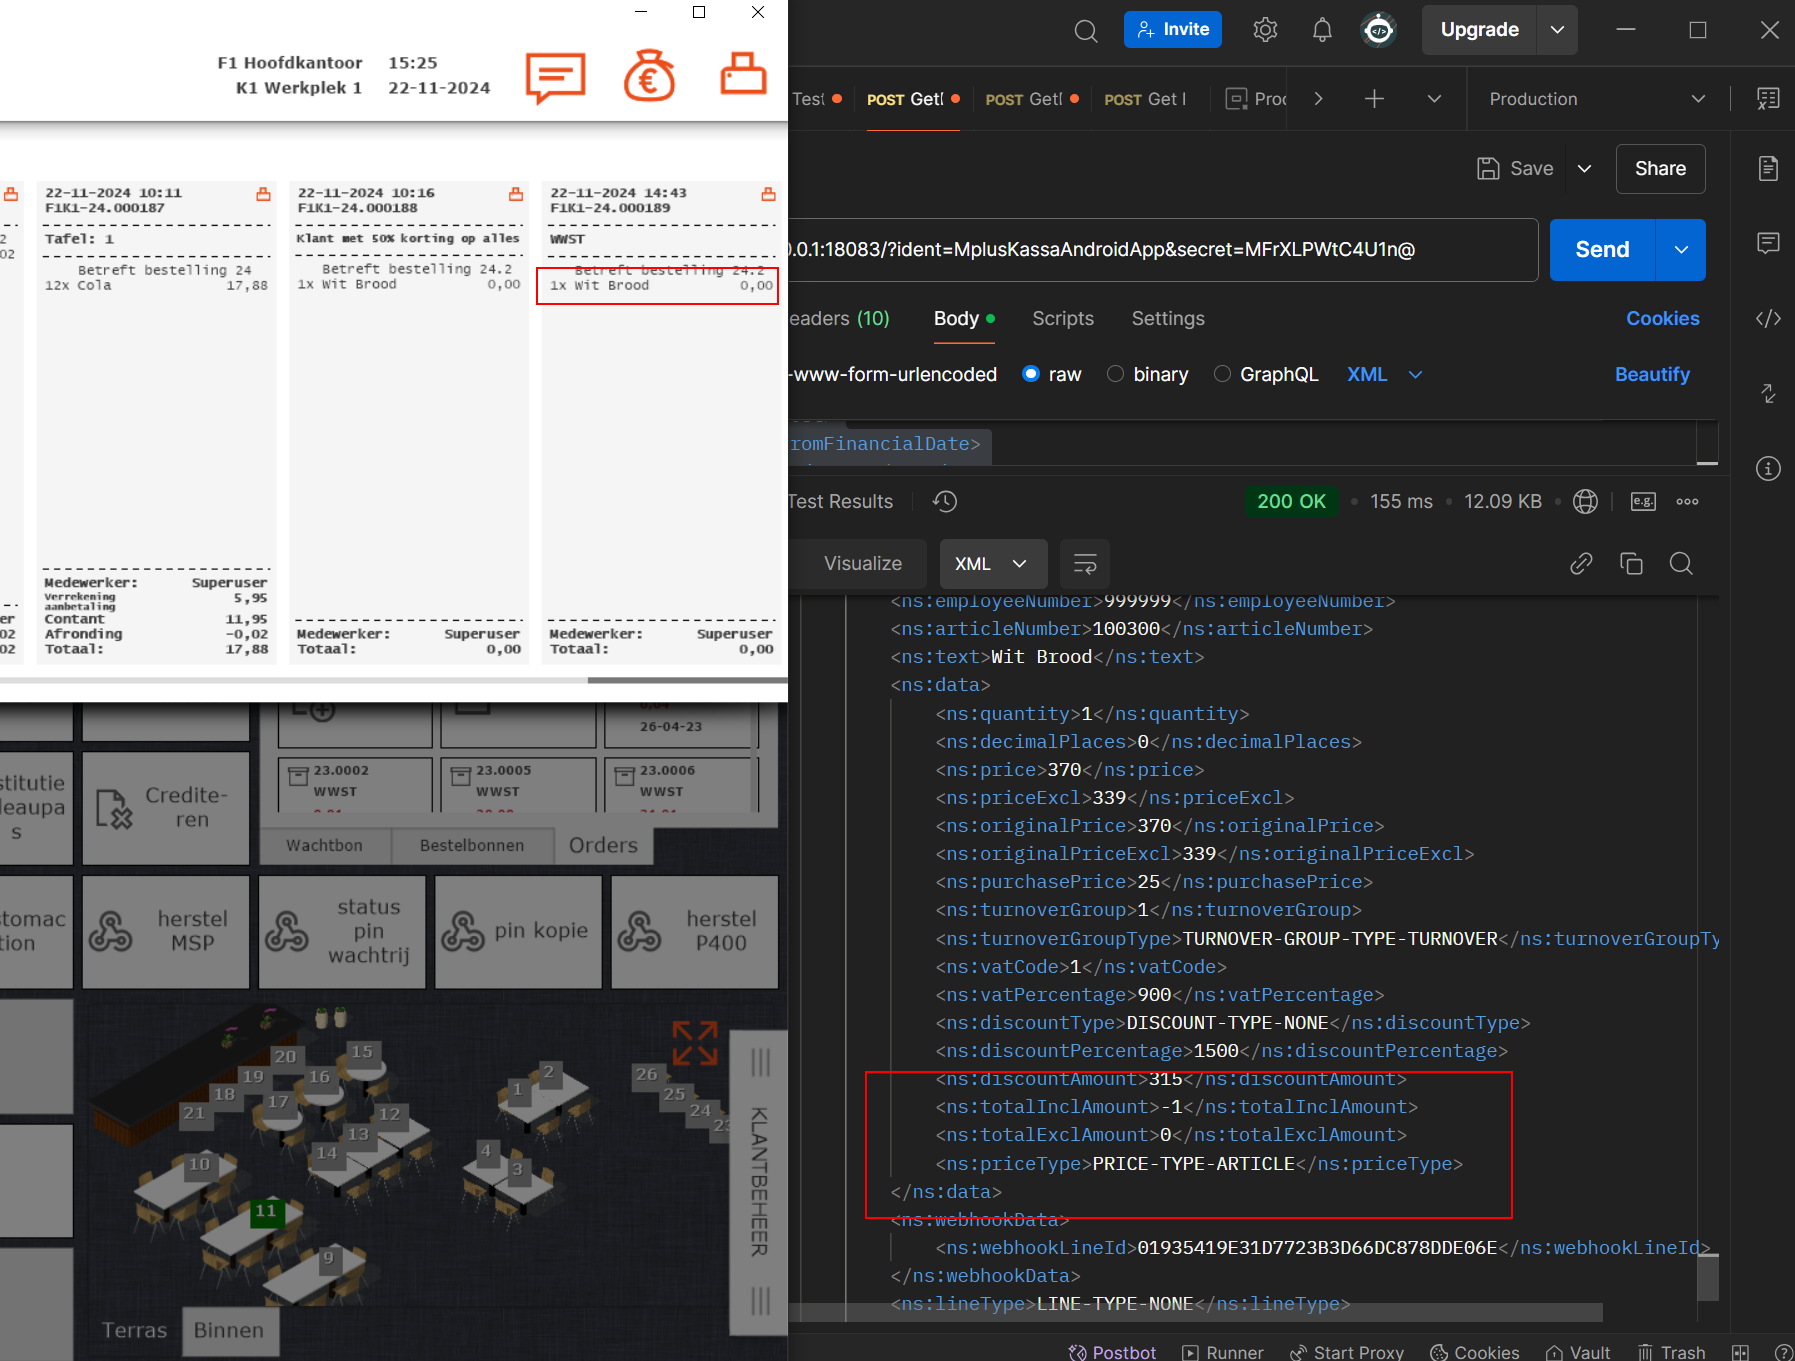The width and height of the screenshot is (1795, 1361).
Task: Open response more options ellipsis
Action: 1687,501
